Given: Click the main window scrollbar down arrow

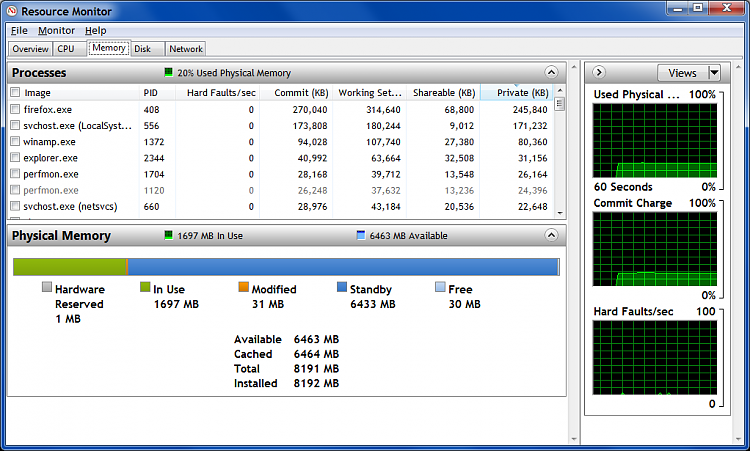Looking at the screenshot, I should [x=574, y=439].
